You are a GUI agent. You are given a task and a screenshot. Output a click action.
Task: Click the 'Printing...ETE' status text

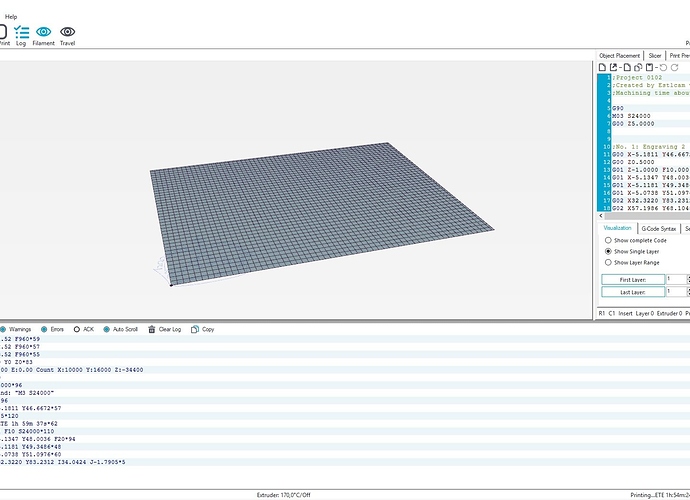coord(660,495)
